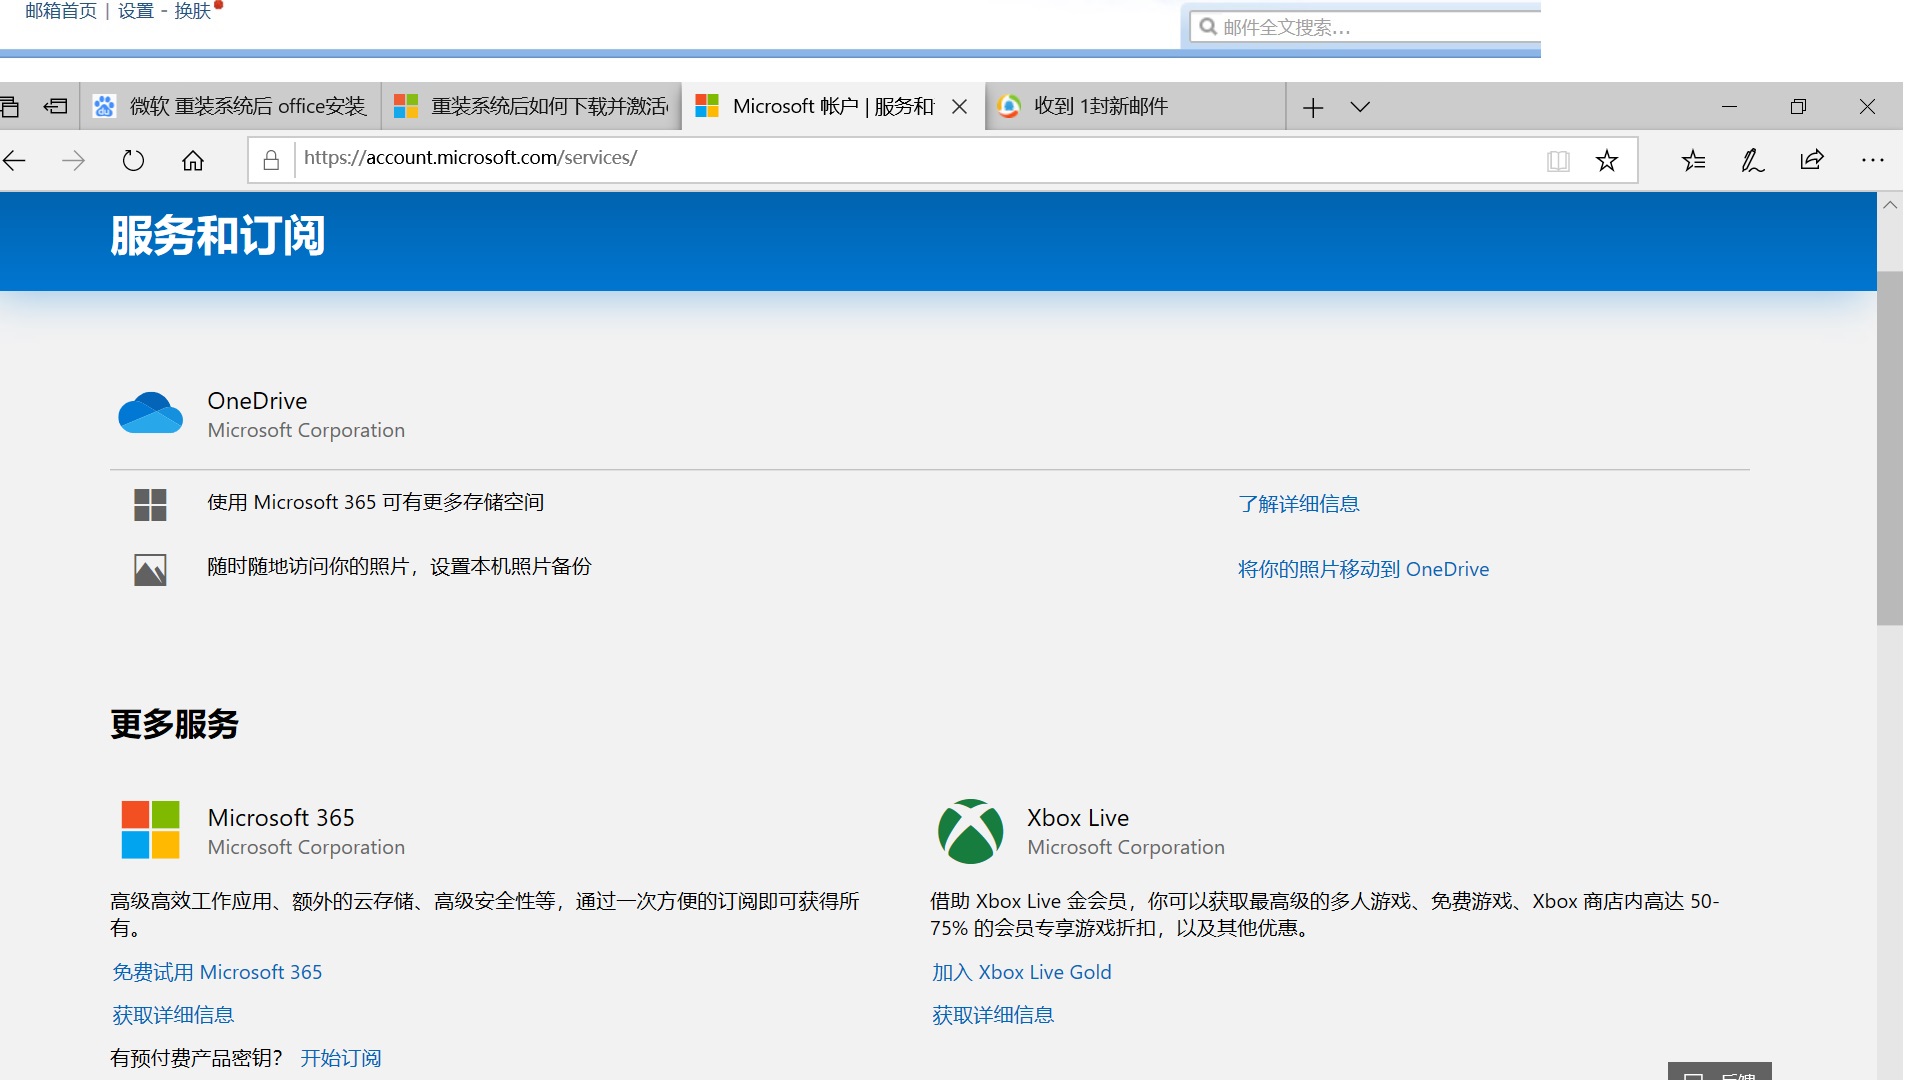Click the Microsoft 365 logo icon
The height and width of the screenshot is (1080, 1920).
click(150, 830)
